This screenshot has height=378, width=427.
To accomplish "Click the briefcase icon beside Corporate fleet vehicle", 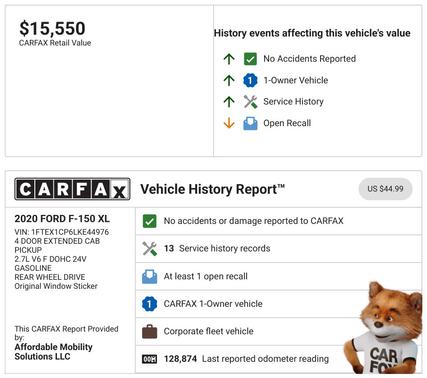I will [x=149, y=332].
